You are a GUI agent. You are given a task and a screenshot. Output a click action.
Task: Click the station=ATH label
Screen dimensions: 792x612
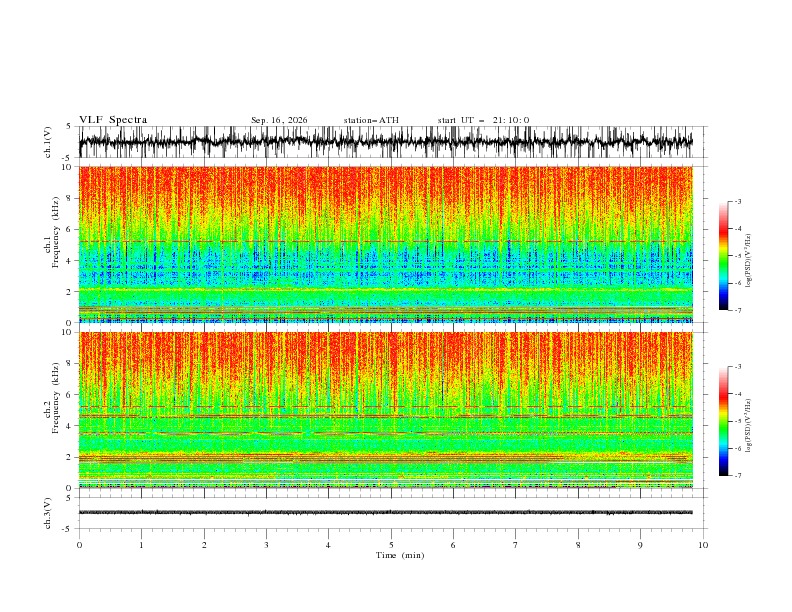[371, 120]
